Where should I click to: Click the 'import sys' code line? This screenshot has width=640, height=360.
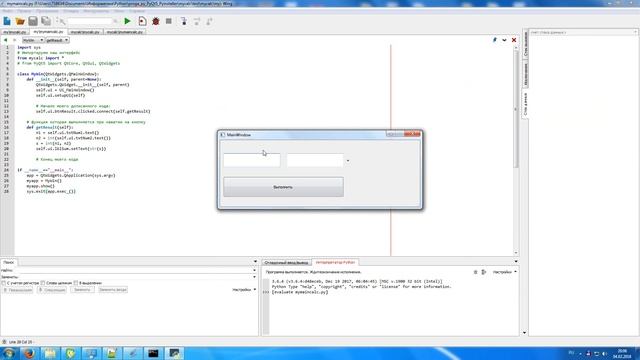29,47
